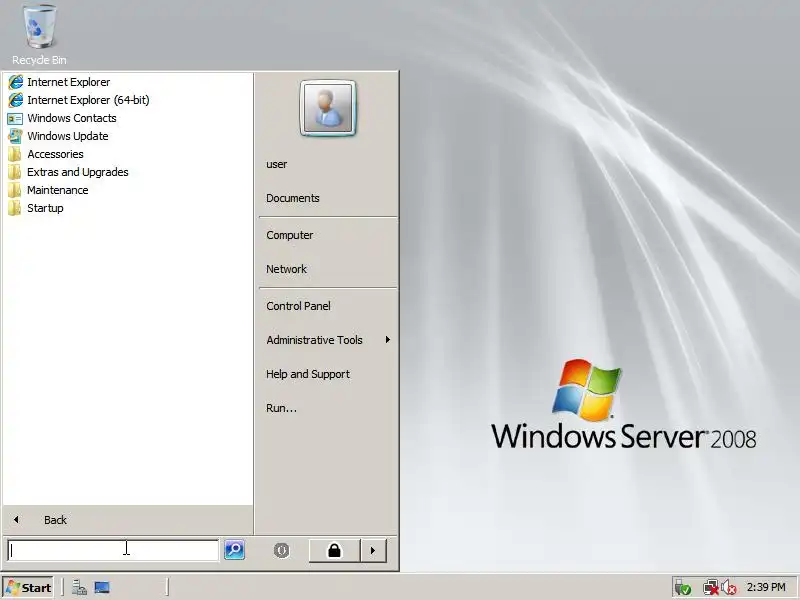800x600 pixels.
Task: Open shutdown options arrow next to lock
Action: pos(373,551)
